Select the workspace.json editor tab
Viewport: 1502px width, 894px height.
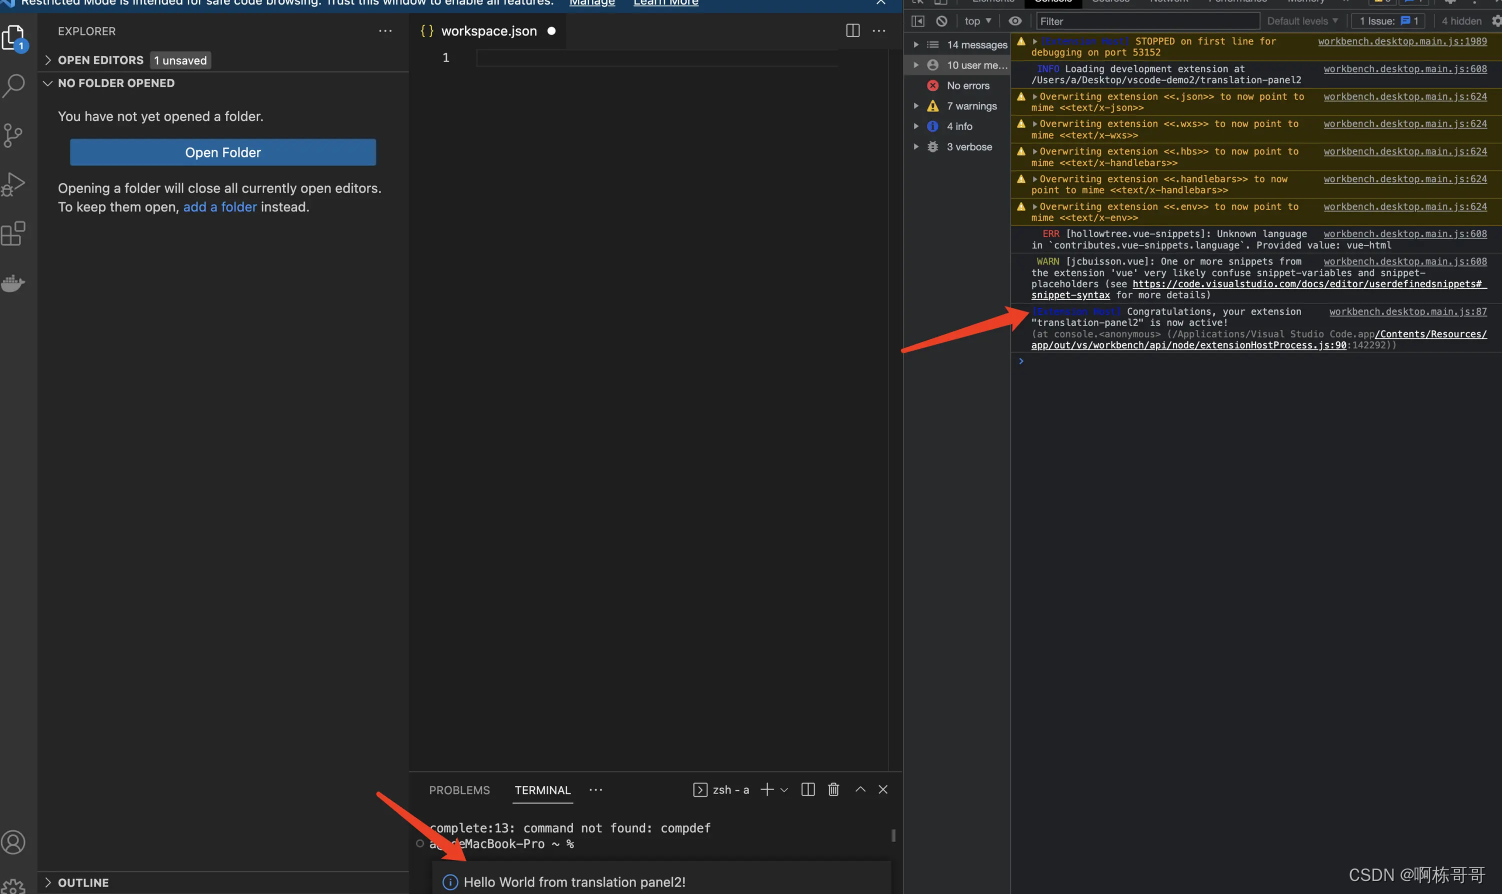(489, 31)
